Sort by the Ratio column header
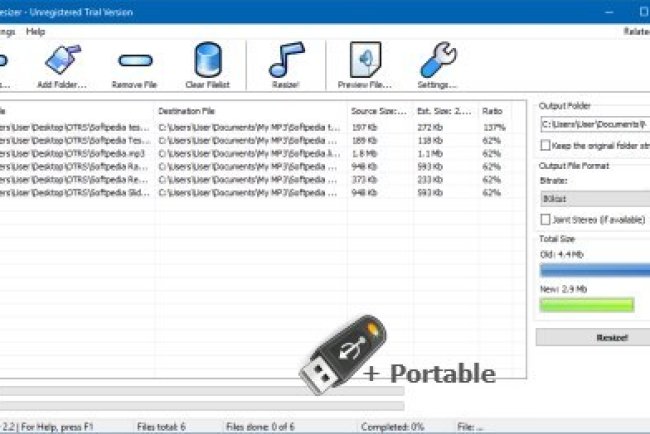 click(493, 110)
